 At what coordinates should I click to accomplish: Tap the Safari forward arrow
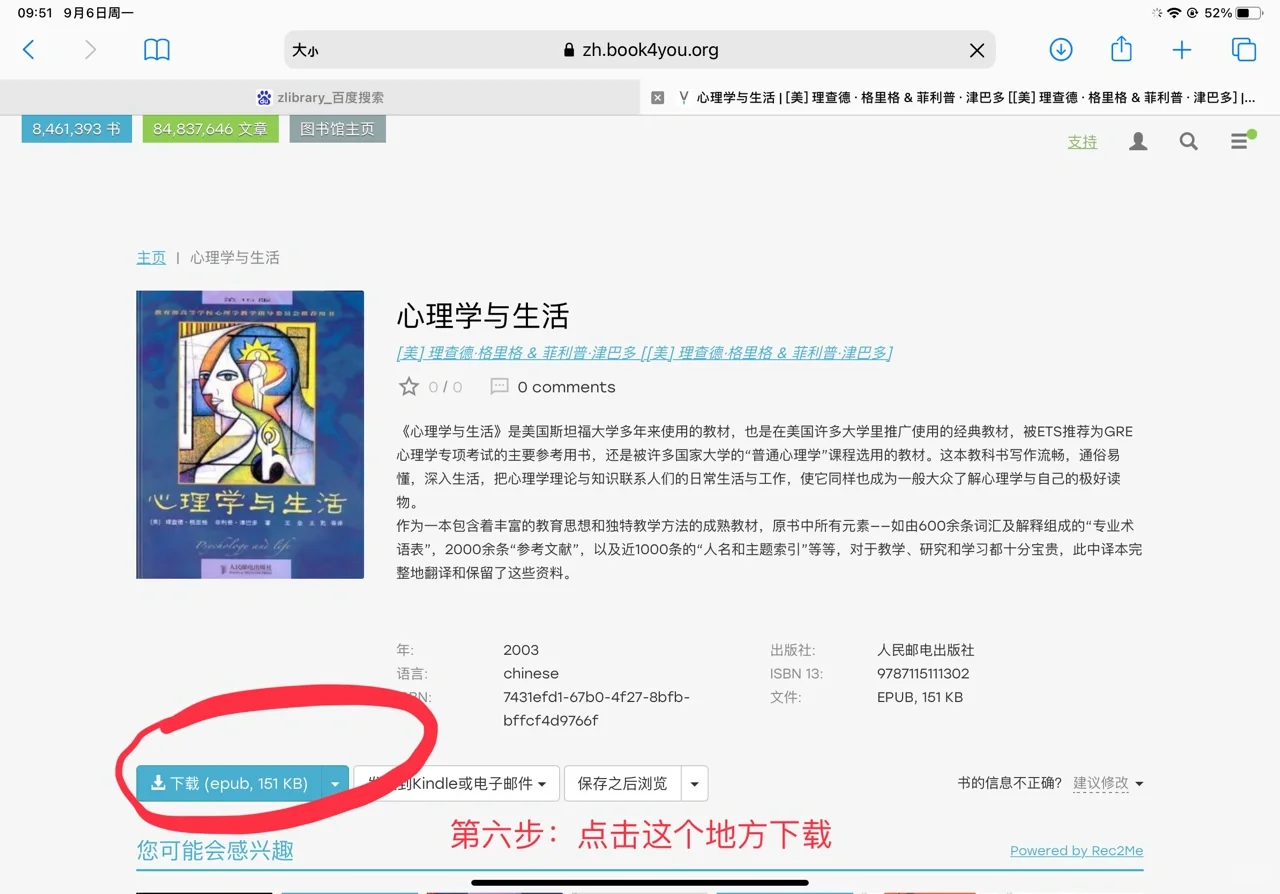90,50
